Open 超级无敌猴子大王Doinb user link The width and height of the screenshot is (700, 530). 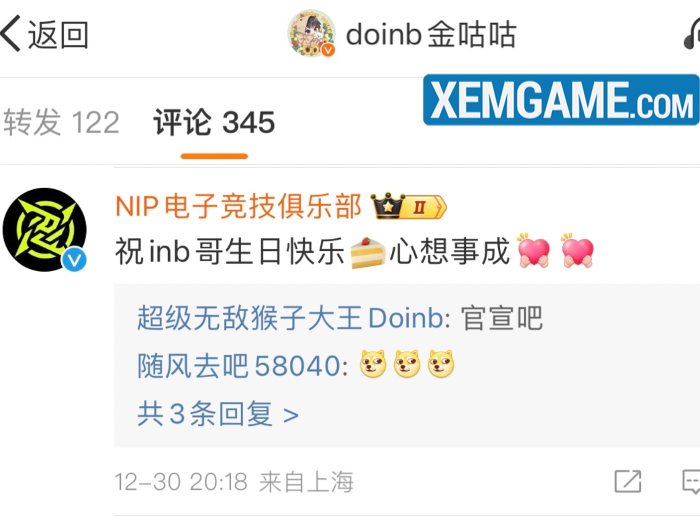(x=290, y=318)
